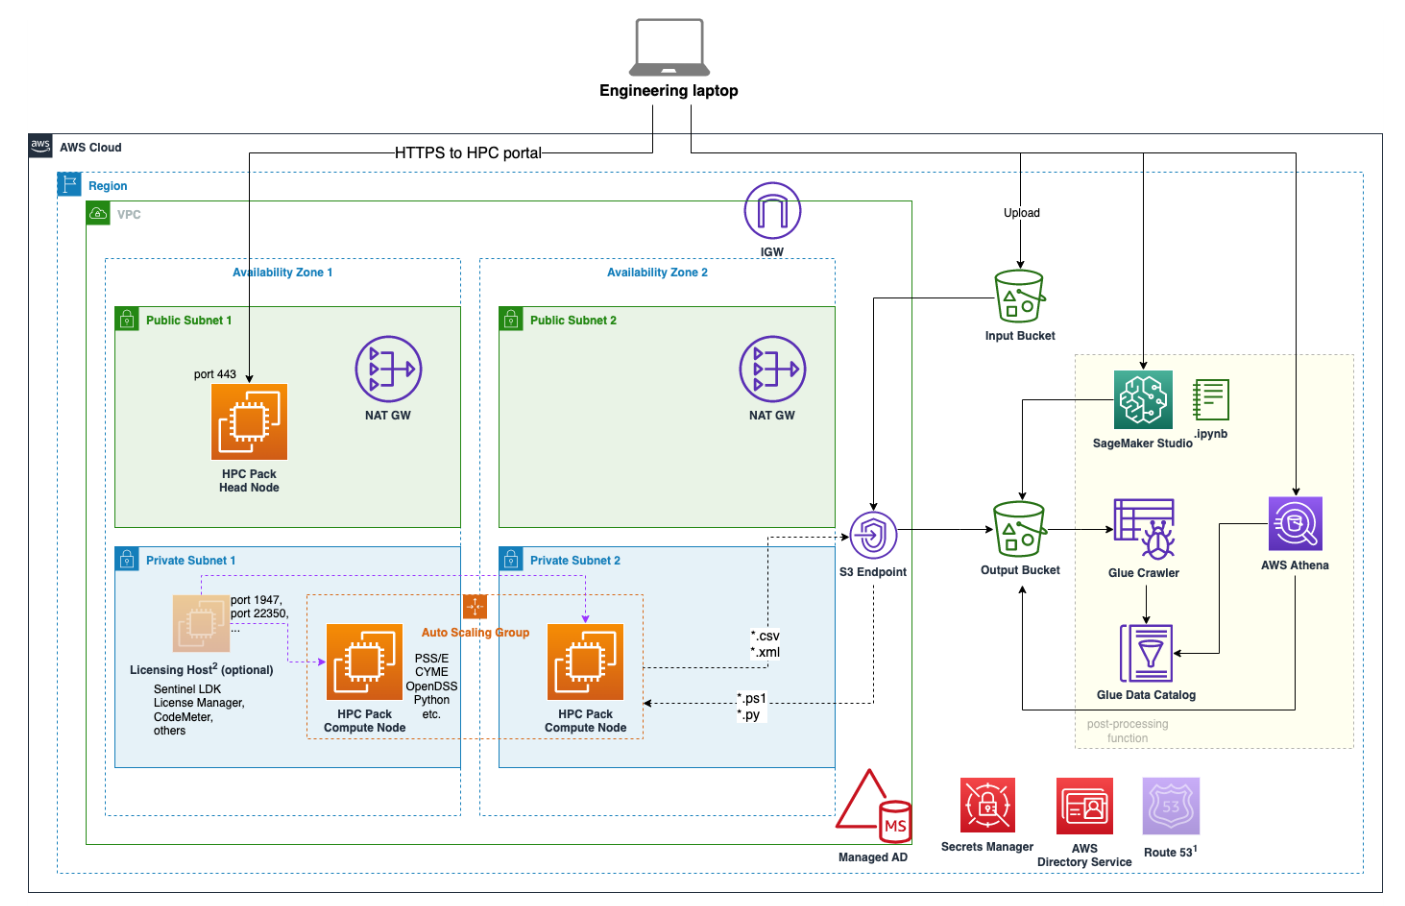Click the Input Bucket icon

point(1020,298)
